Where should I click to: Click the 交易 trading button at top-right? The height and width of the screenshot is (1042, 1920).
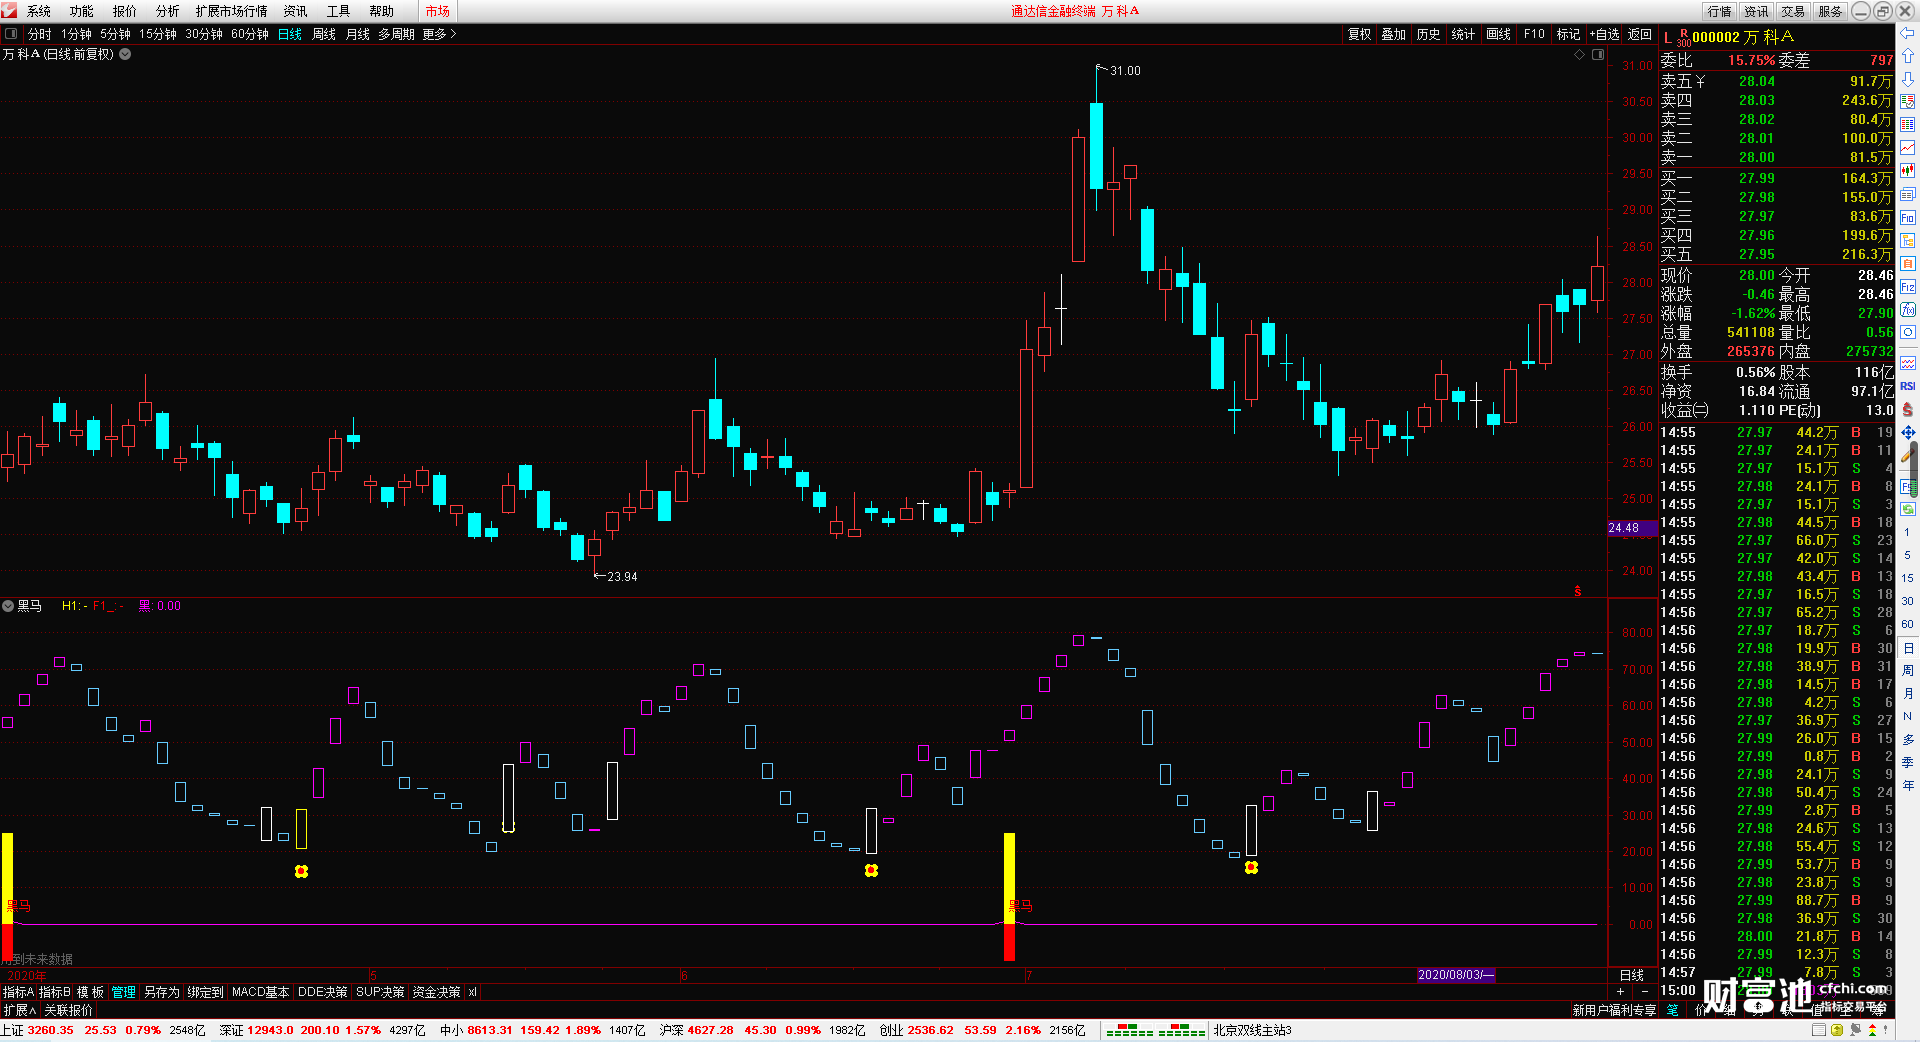[x=1794, y=11]
